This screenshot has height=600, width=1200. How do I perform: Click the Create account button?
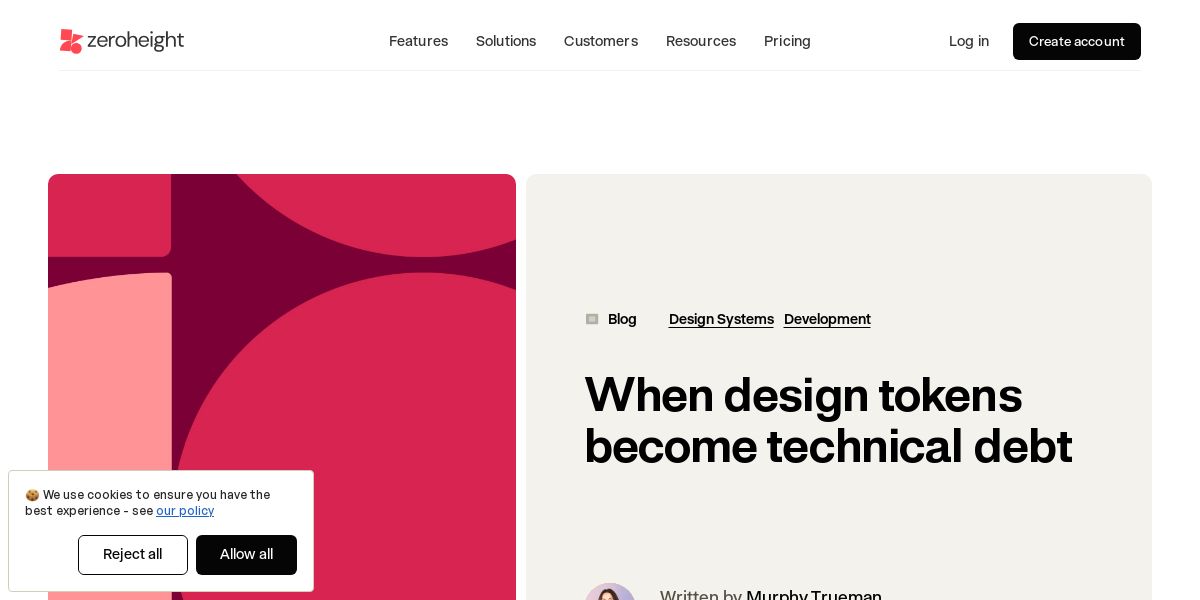(1077, 41)
